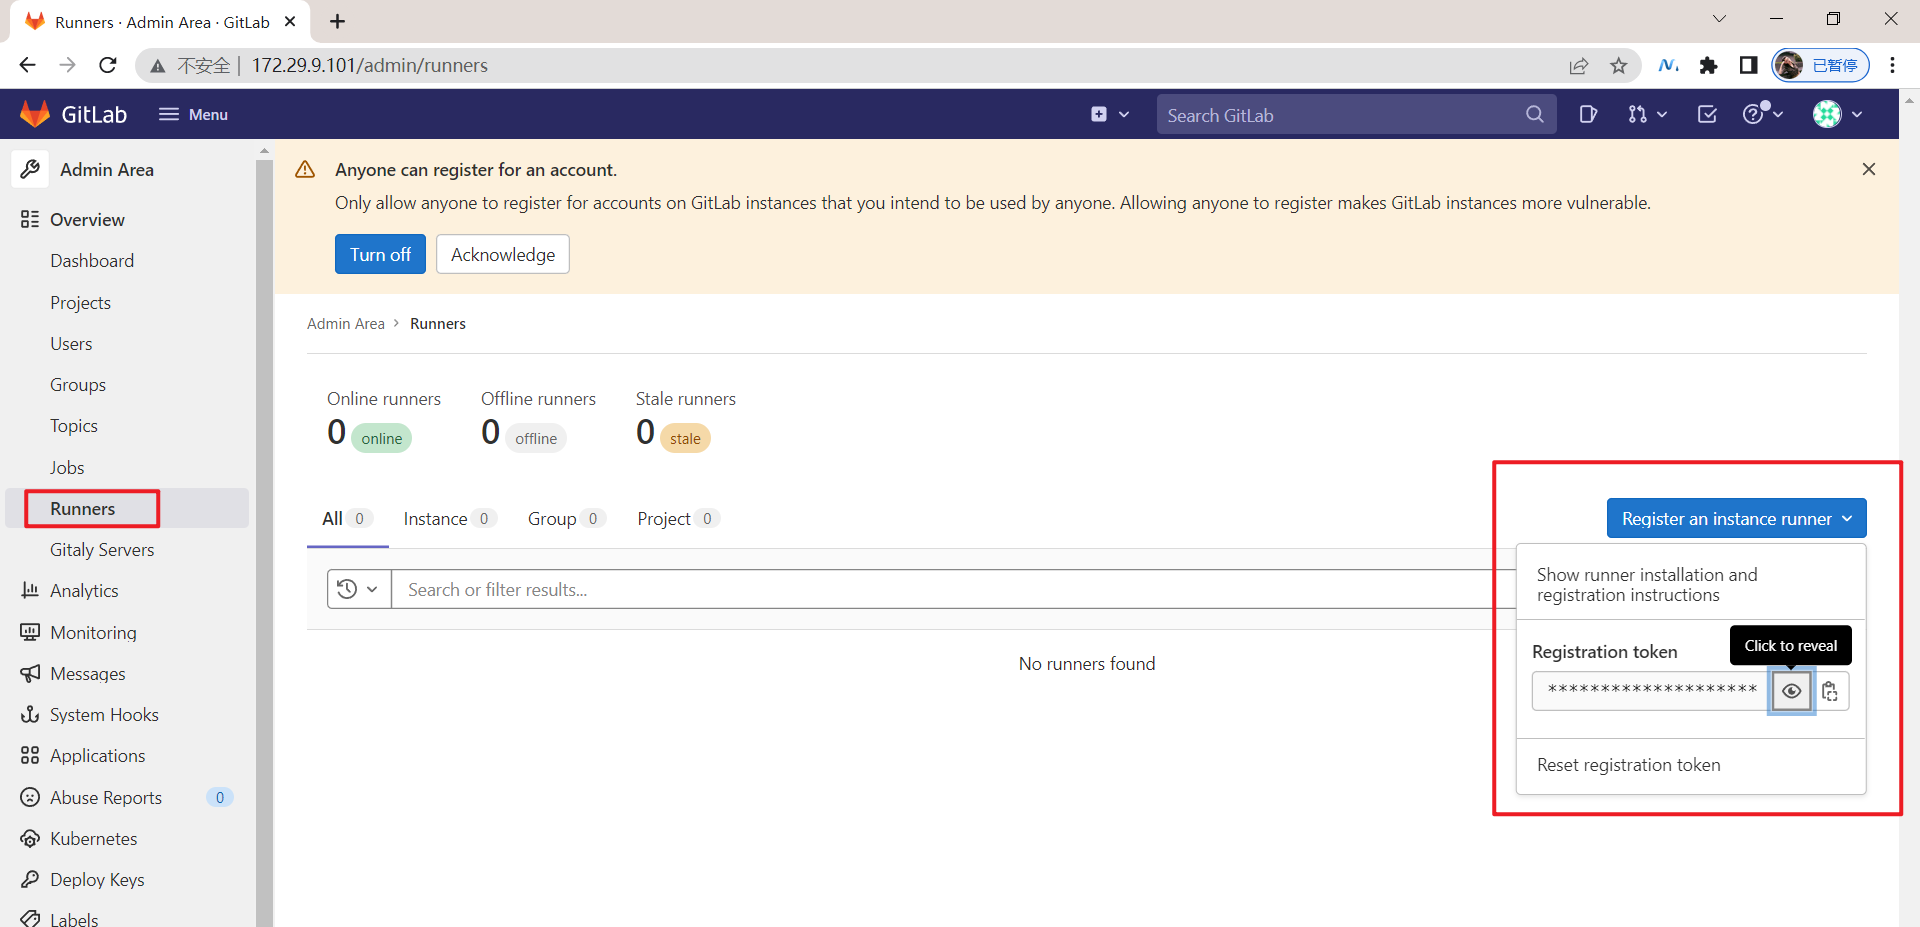This screenshot has height=927, width=1920.
Task: Switch to the Instance runners tab
Action: (x=450, y=518)
